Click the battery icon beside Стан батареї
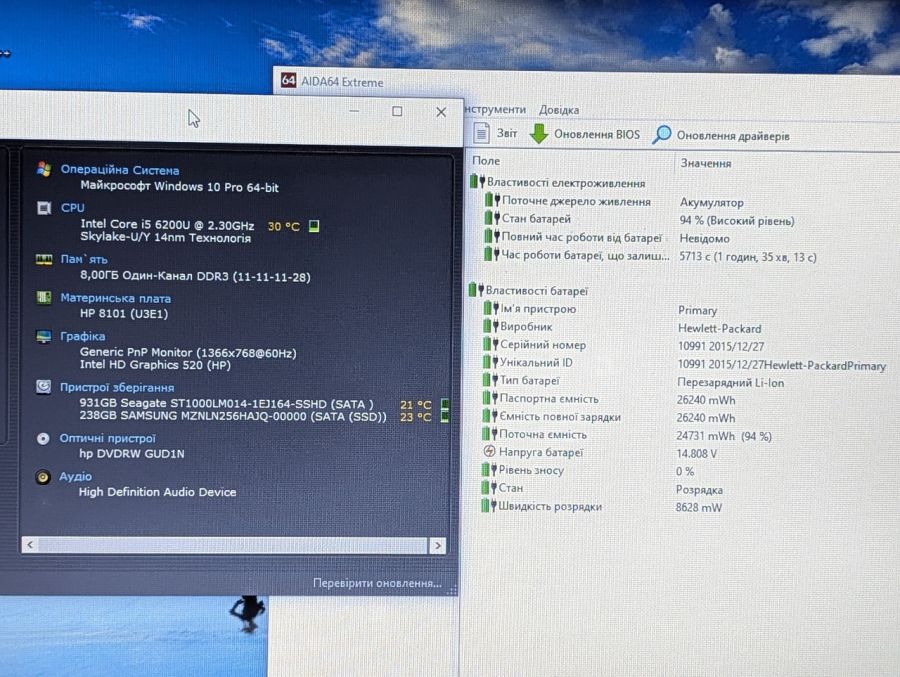Screen dimensions: 900x677 pyautogui.click(x=492, y=218)
